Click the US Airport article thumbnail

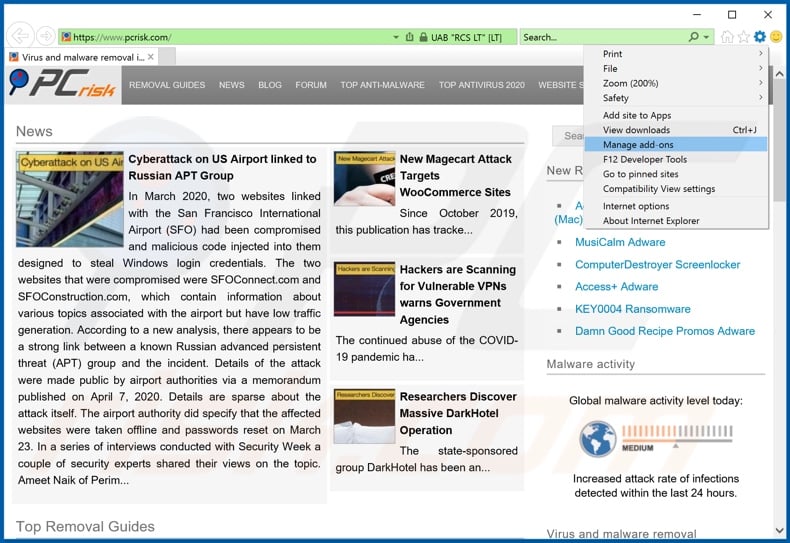(70, 199)
